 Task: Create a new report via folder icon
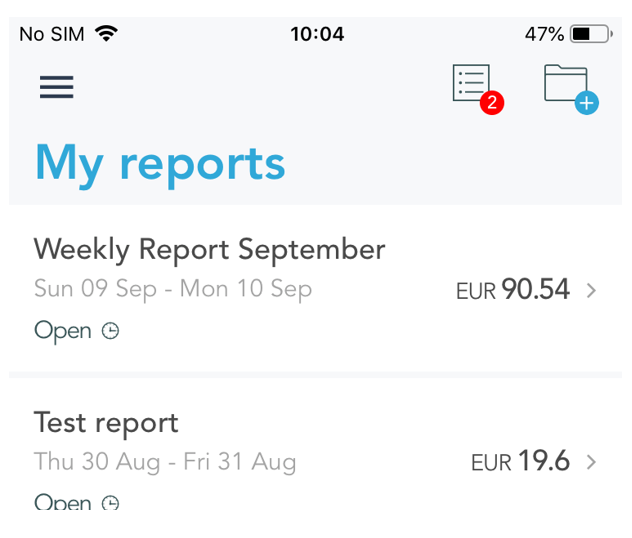click(x=569, y=86)
